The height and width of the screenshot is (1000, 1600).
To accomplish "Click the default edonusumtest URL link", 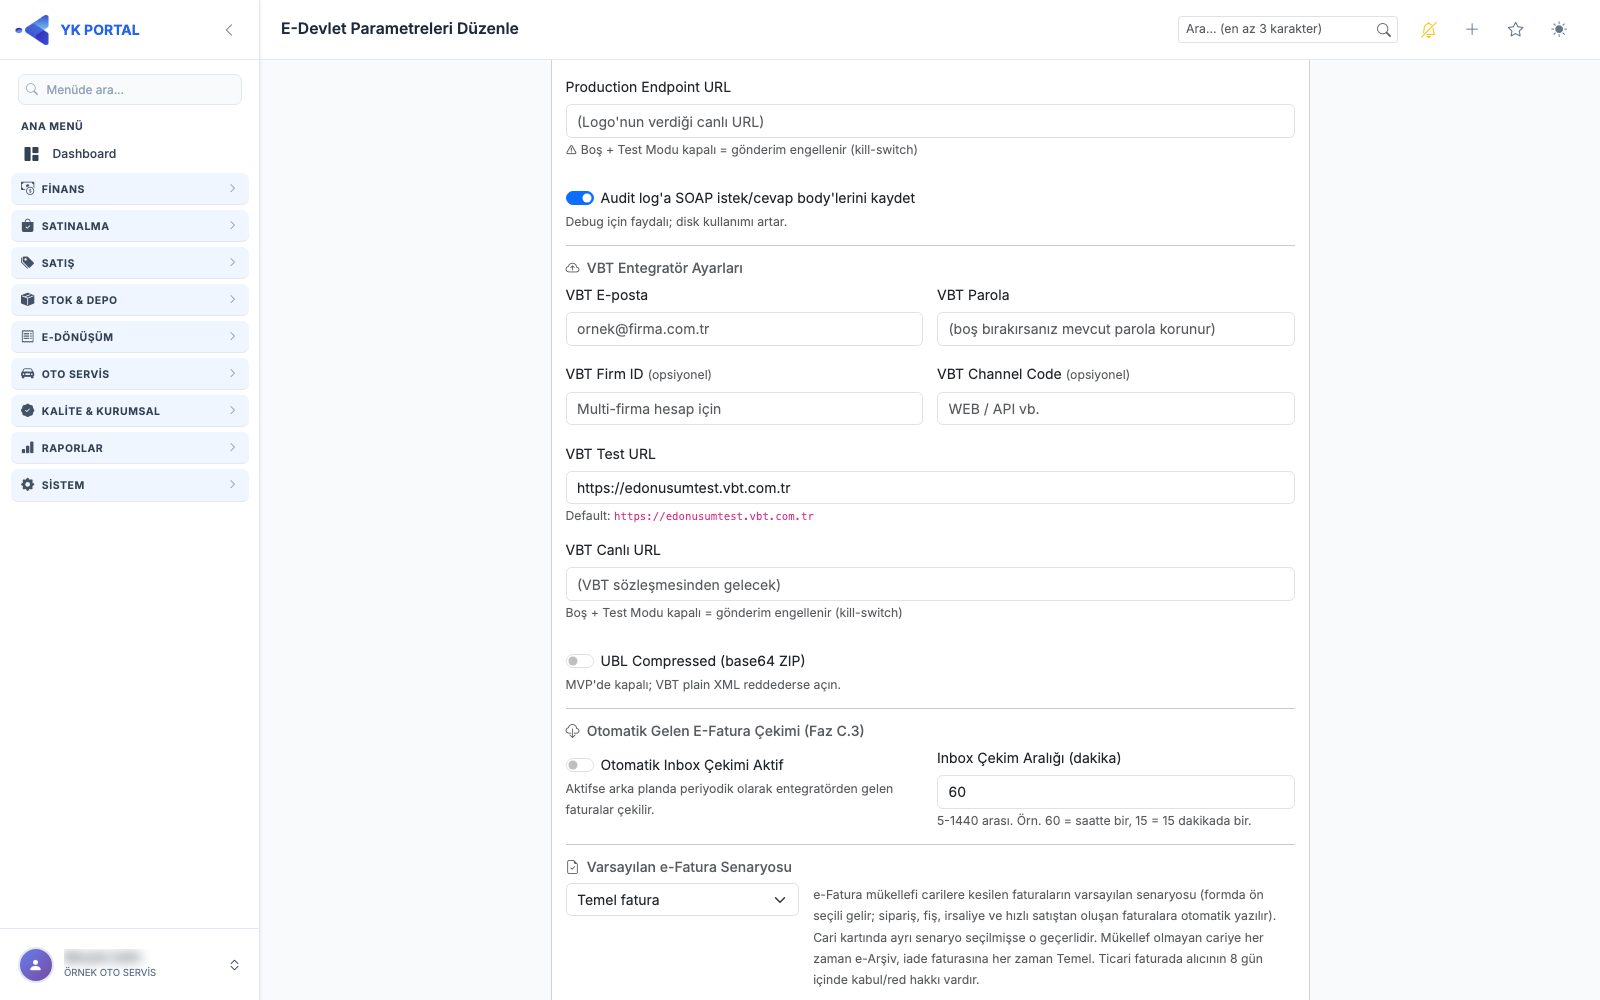I will (x=714, y=517).
